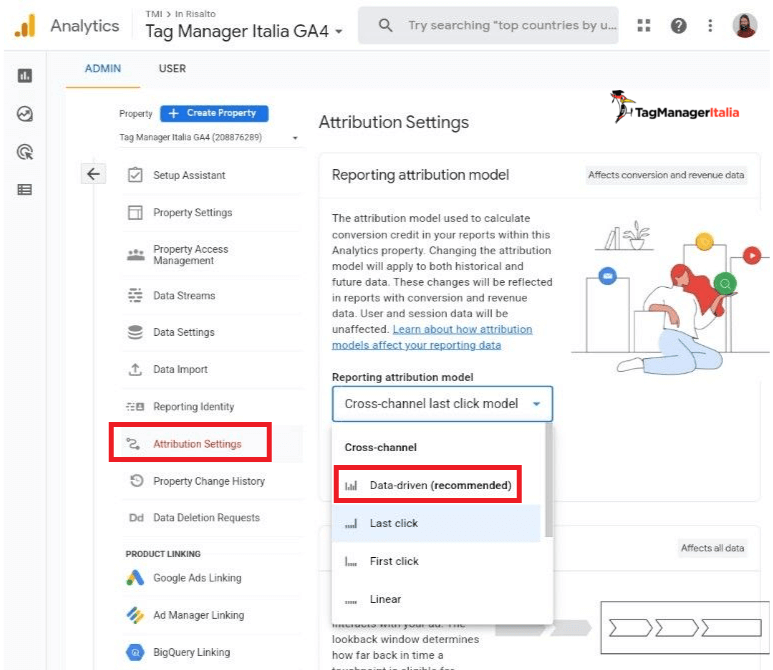Open BigQuery Linking

[x=191, y=652]
